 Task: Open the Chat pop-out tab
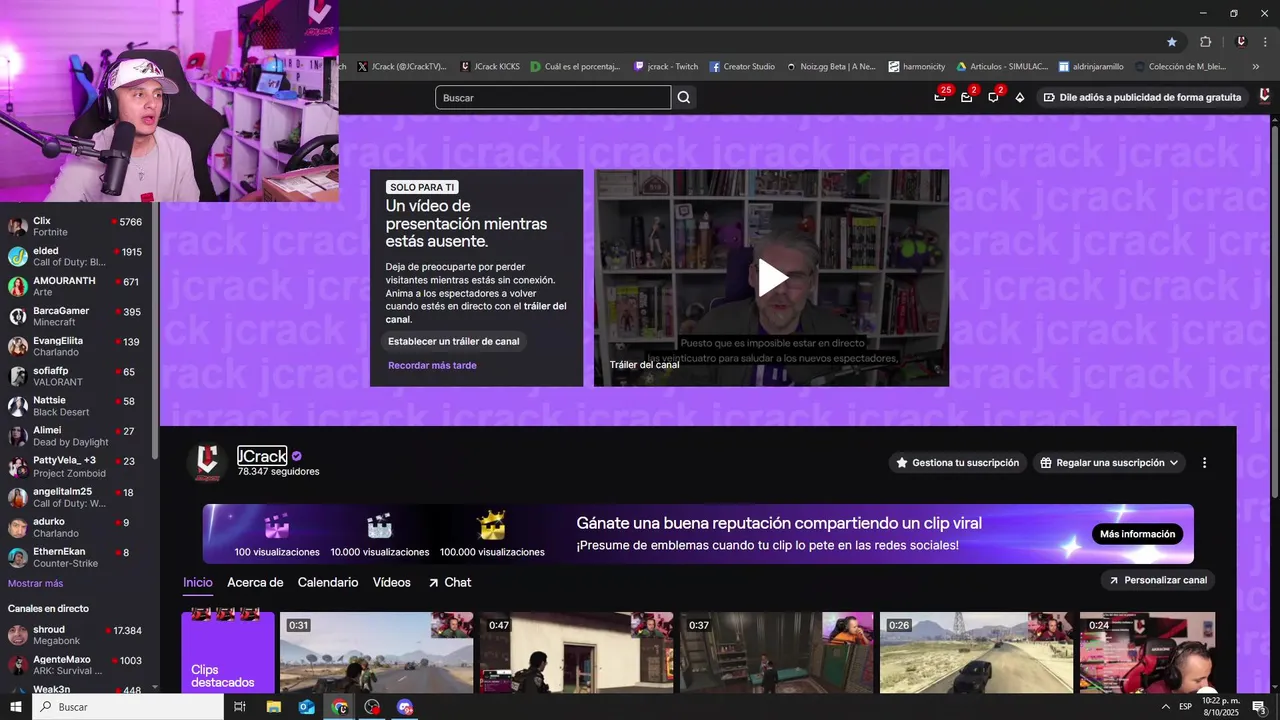[449, 582]
